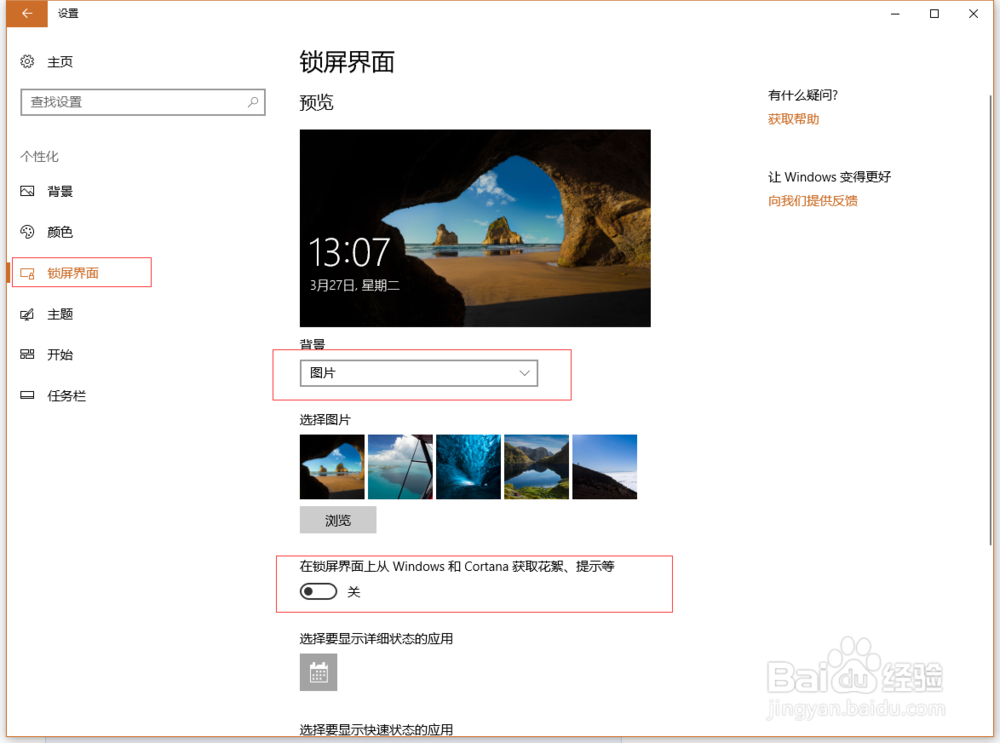Click the 锁屏界面 page heading
Screen dimensions: 1000x743
click(347, 63)
